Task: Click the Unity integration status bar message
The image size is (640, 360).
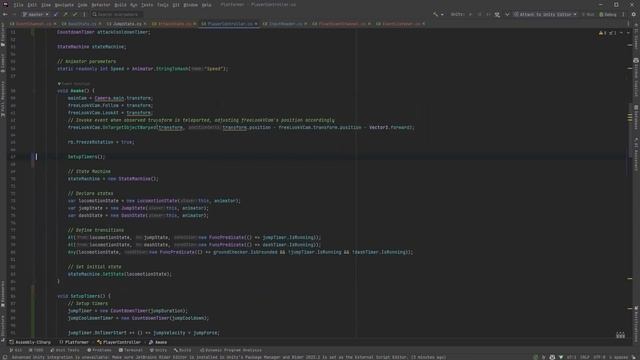Action: (x=229, y=357)
